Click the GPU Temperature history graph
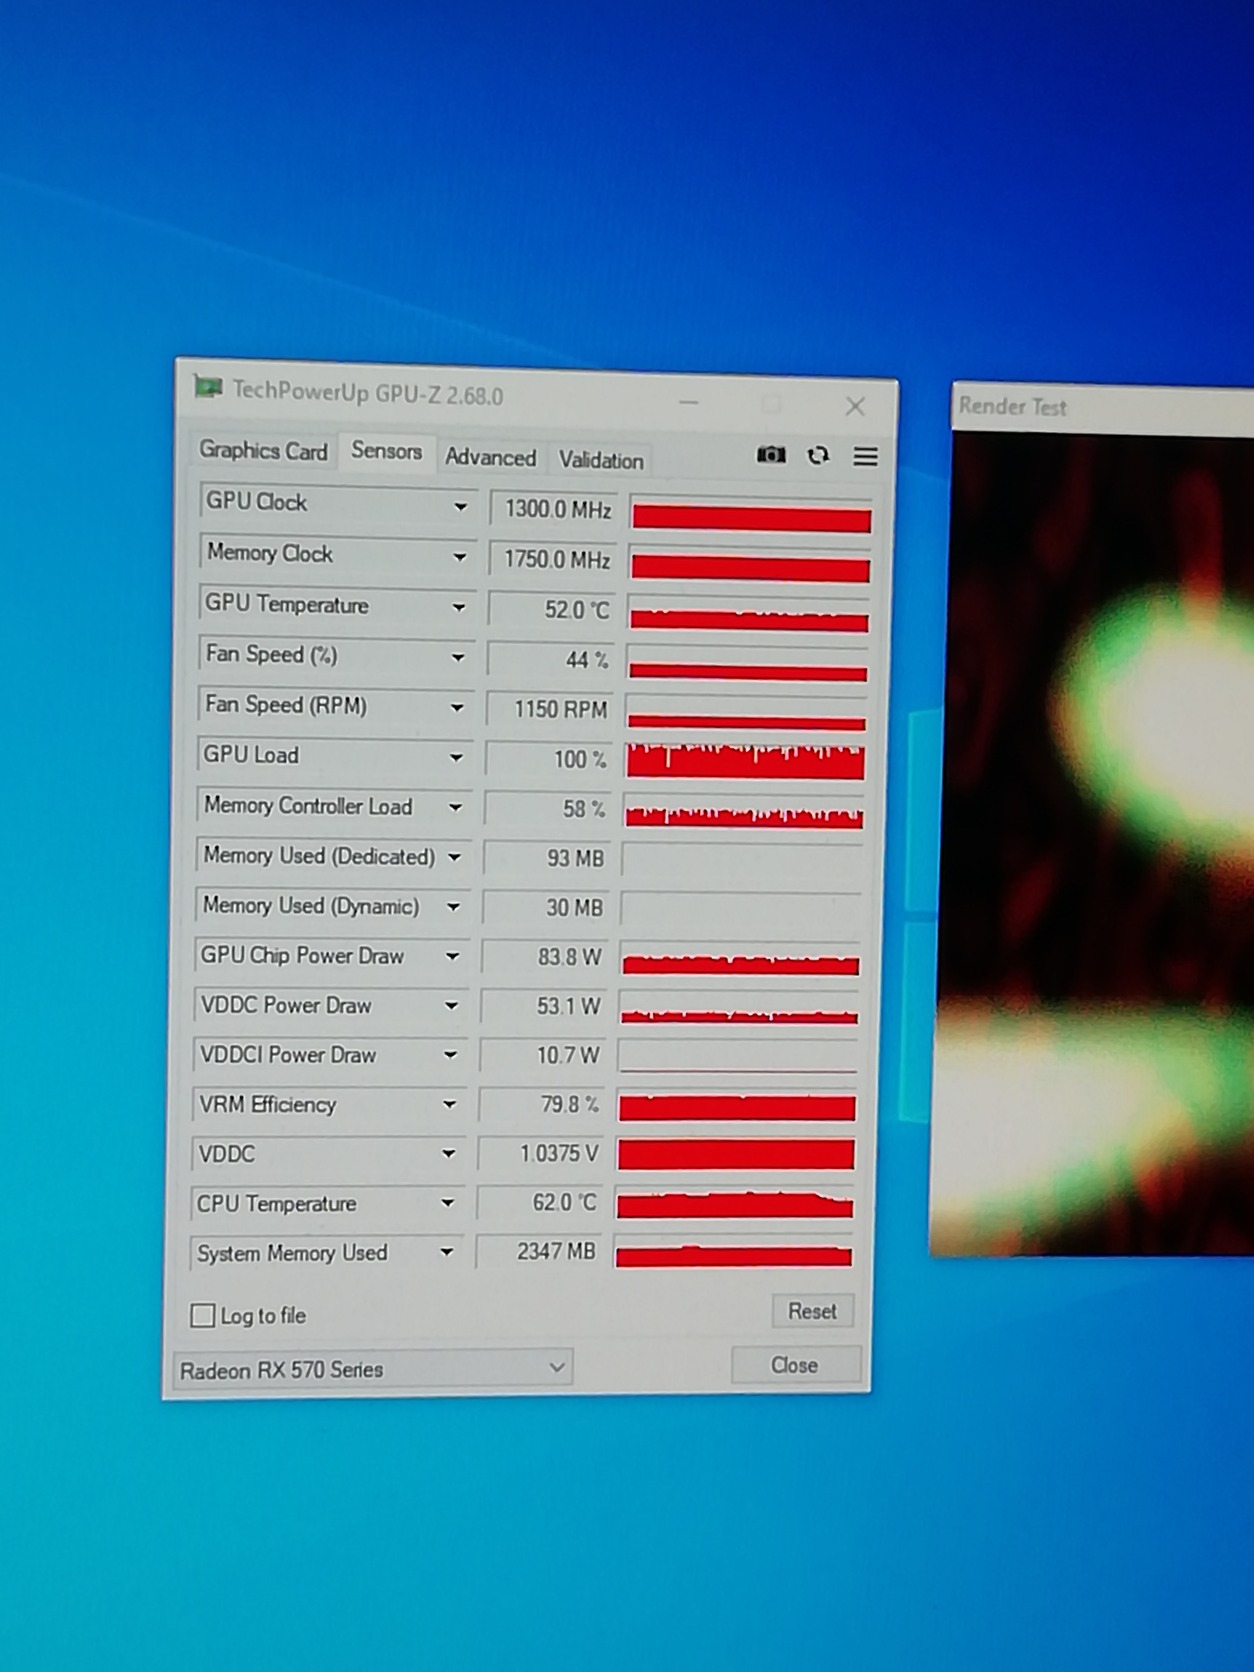The image size is (1254, 1672). 749,613
